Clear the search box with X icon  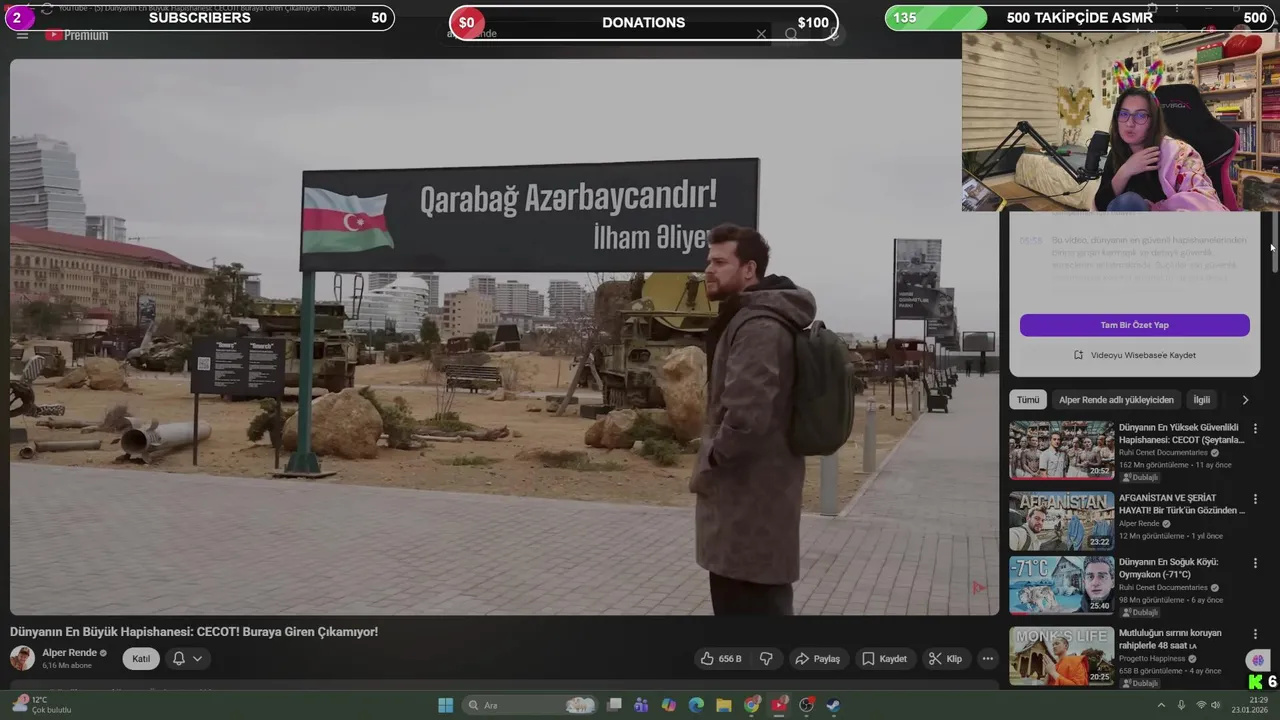(761, 34)
